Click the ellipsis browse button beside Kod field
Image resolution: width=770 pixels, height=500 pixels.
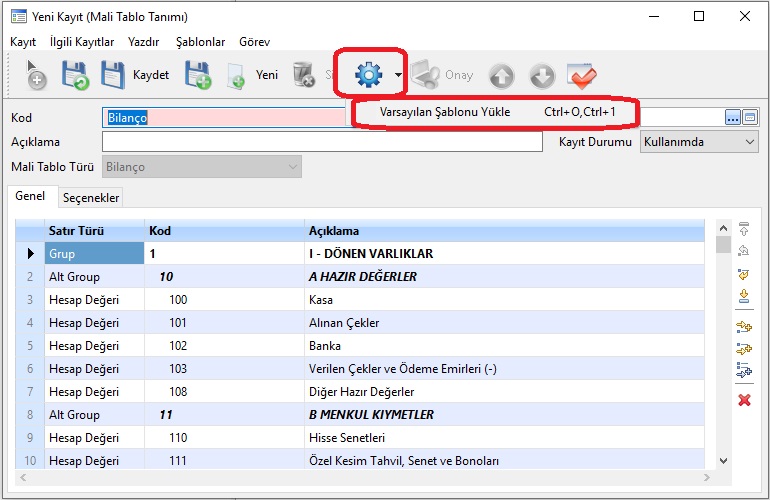pyautogui.click(x=733, y=117)
